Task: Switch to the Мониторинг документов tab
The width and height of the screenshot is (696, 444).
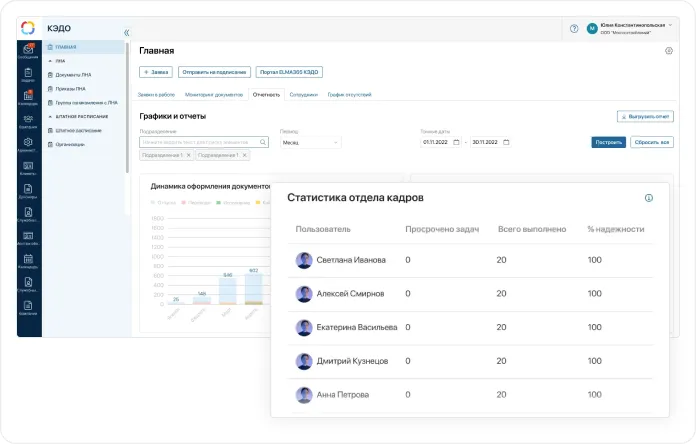Action: coord(214,94)
